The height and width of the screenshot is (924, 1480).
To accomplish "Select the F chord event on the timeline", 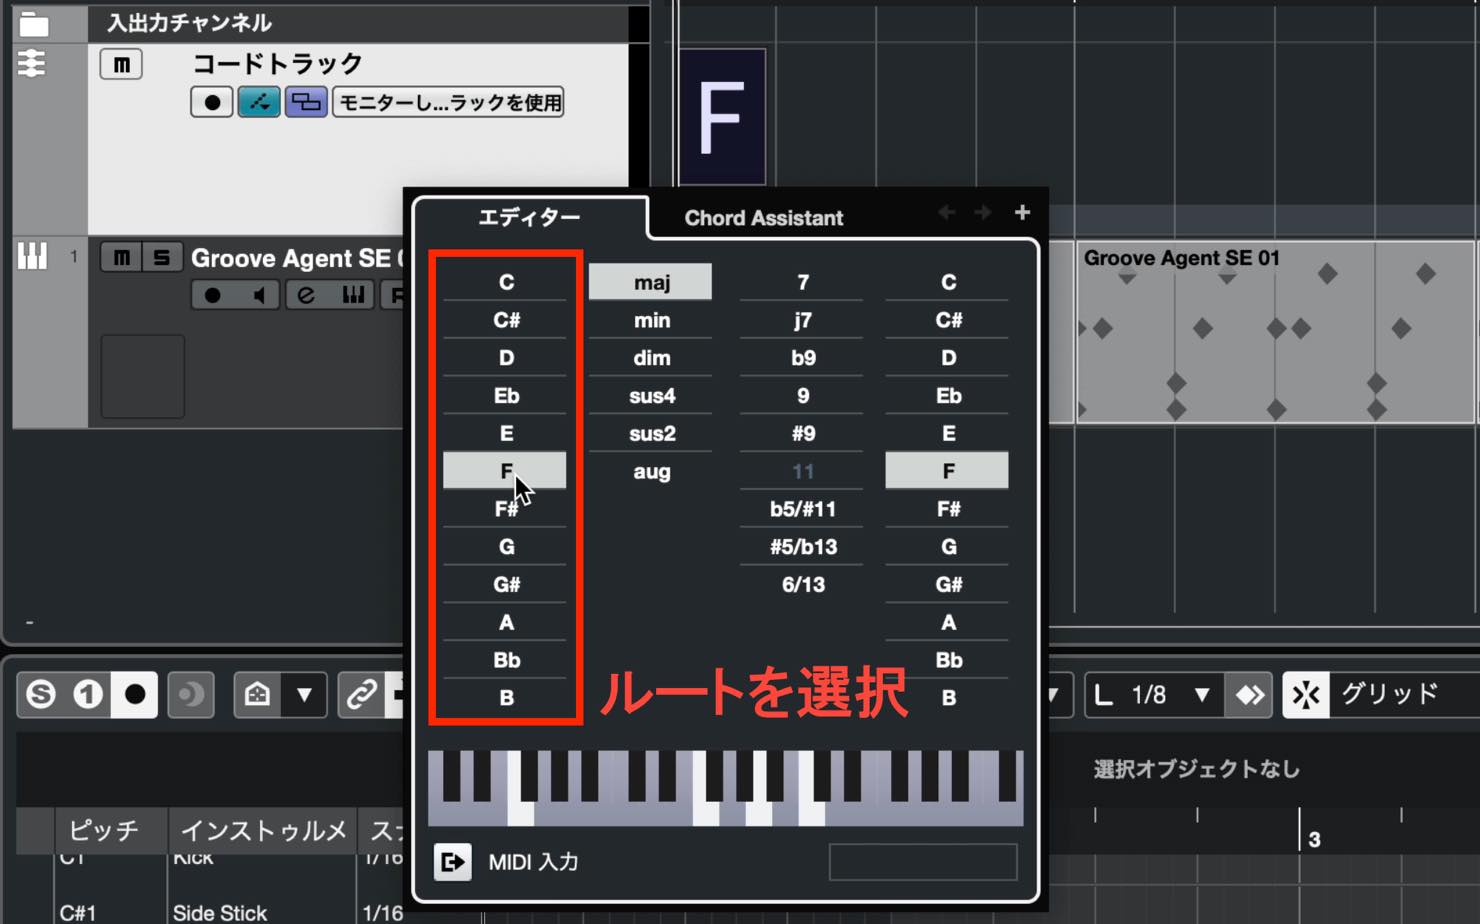I will 722,117.
